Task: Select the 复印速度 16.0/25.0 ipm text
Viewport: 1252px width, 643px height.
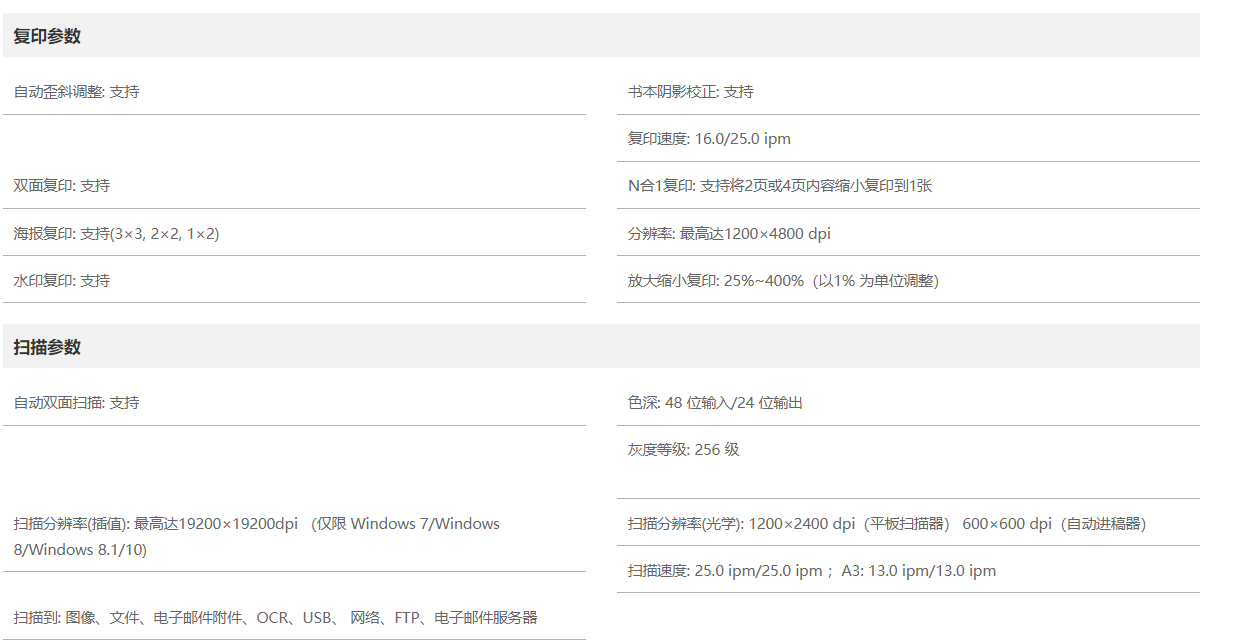Action: tap(709, 139)
